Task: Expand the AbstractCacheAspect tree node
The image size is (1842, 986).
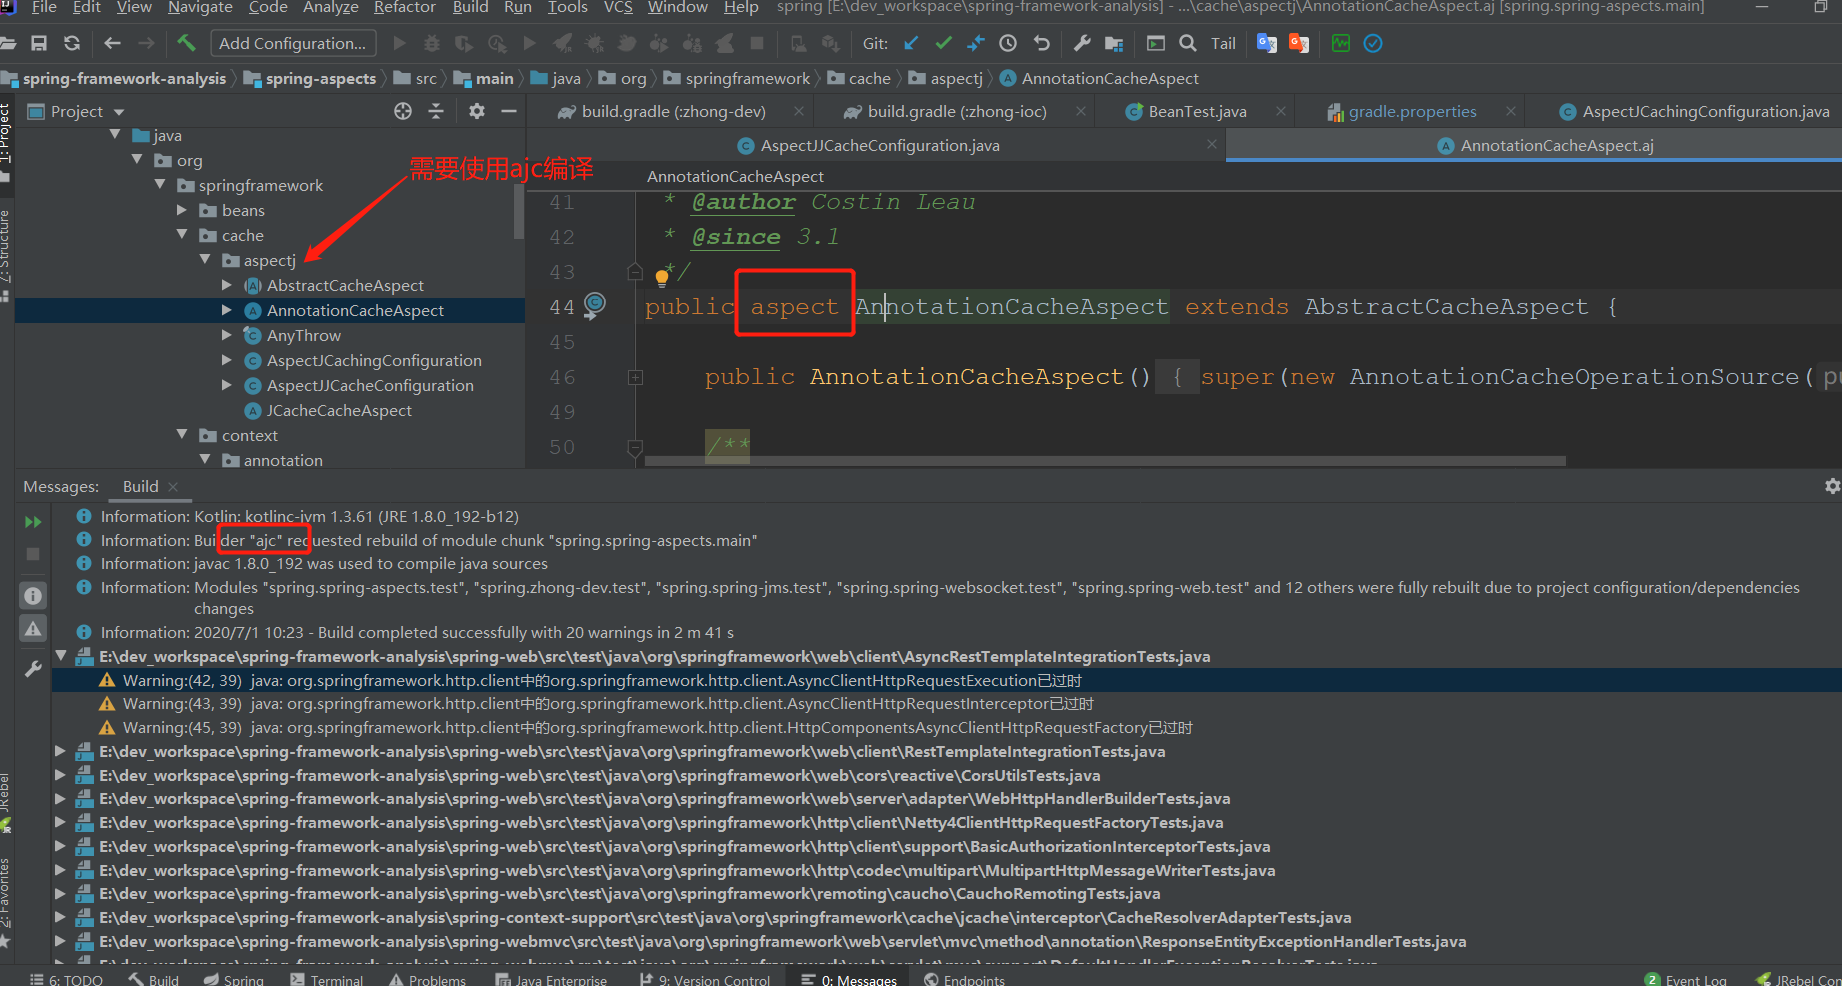Action: tap(227, 285)
